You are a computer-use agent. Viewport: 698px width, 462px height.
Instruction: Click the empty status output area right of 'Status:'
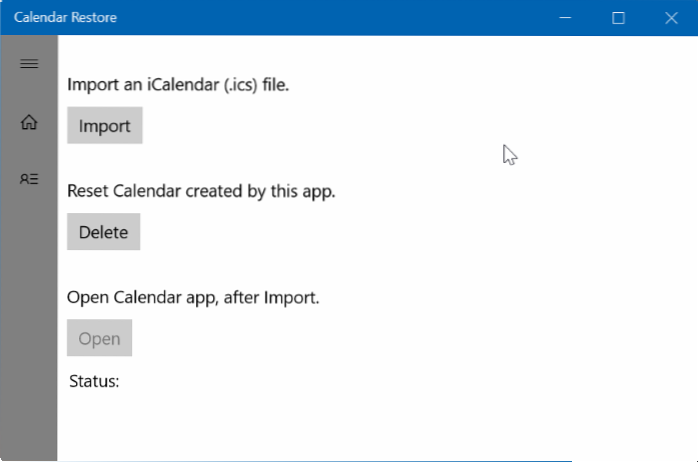click(300, 381)
